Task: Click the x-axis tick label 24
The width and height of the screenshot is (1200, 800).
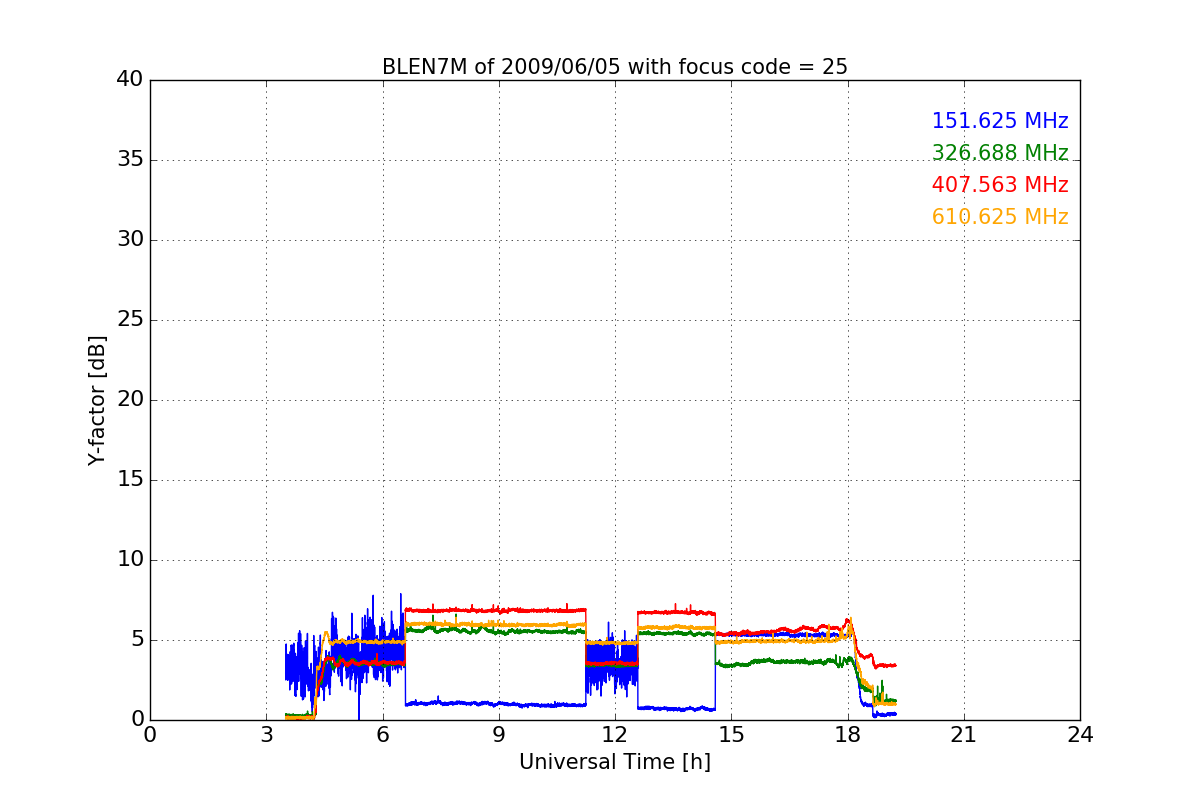Action: tap(1080, 735)
